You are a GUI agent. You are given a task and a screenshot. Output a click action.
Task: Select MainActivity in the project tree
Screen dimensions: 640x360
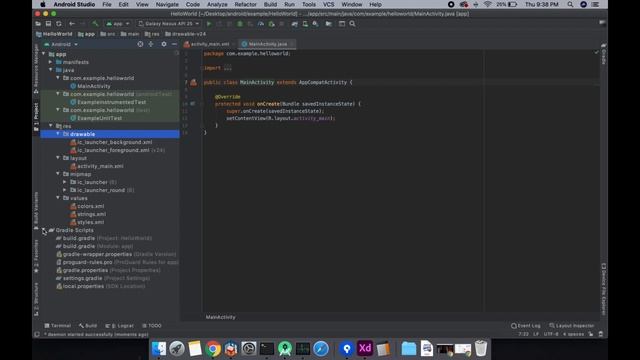pyautogui.click(x=94, y=86)
